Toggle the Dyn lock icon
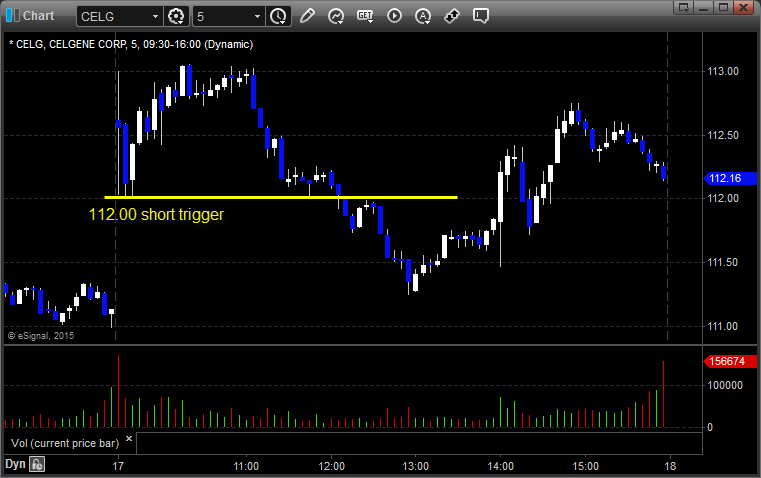The image size is (761, 478). 37,464
